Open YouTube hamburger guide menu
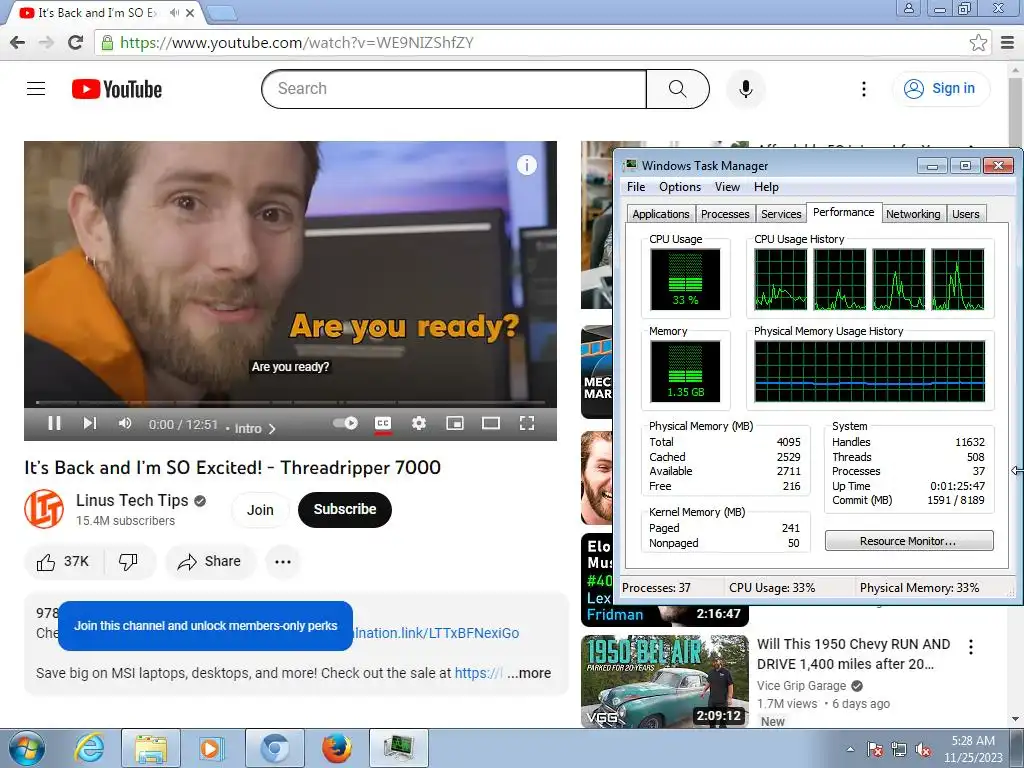1024x768 pixels. coord(36,88)
